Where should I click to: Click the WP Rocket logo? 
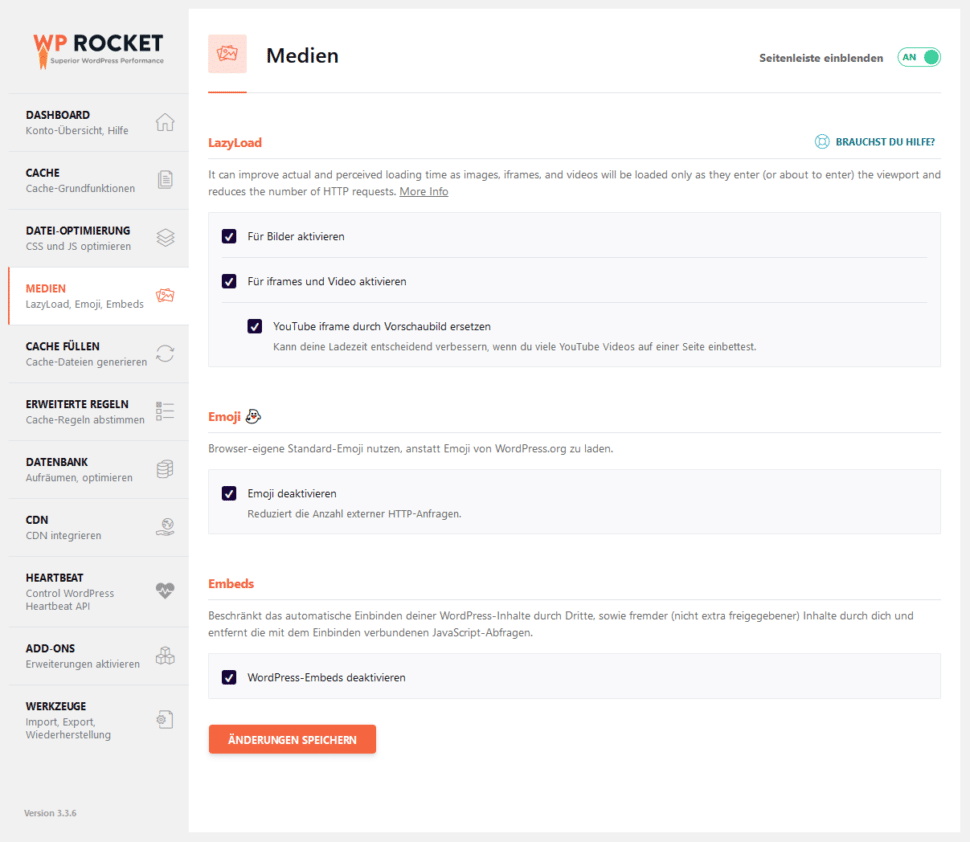click(x=98, y=51)
